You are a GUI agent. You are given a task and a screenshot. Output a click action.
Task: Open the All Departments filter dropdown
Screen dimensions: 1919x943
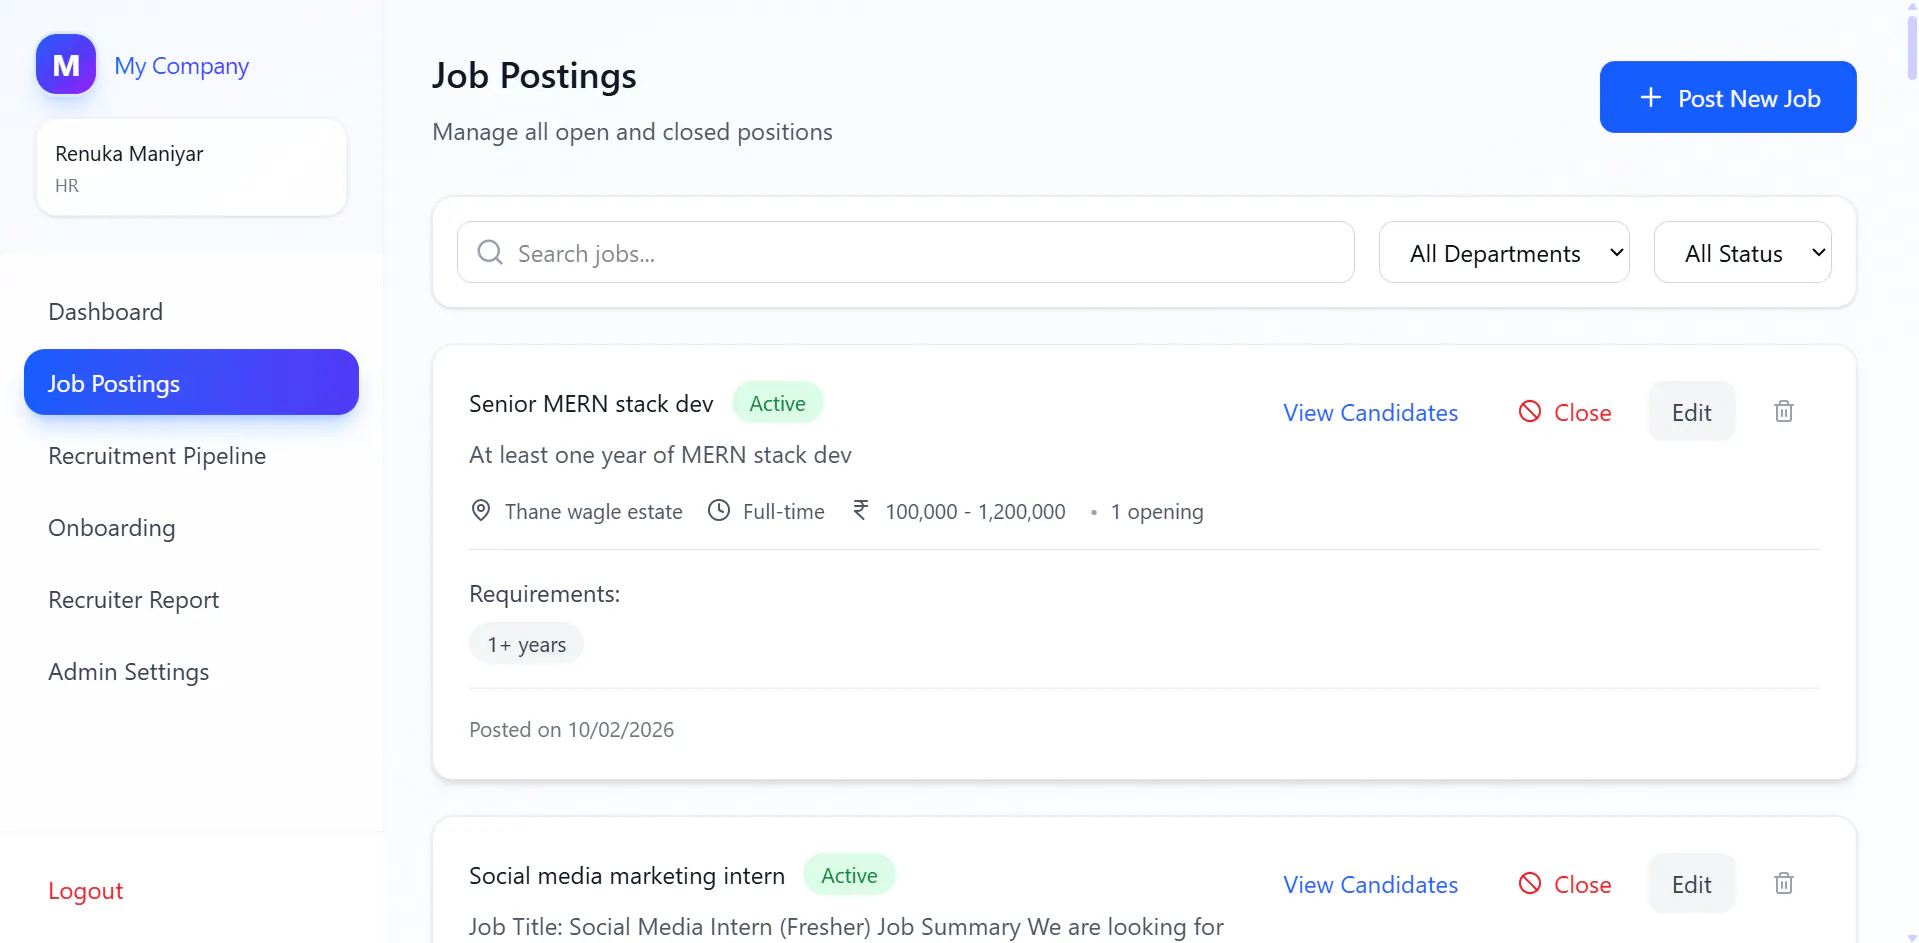[x=1504, y=252]
